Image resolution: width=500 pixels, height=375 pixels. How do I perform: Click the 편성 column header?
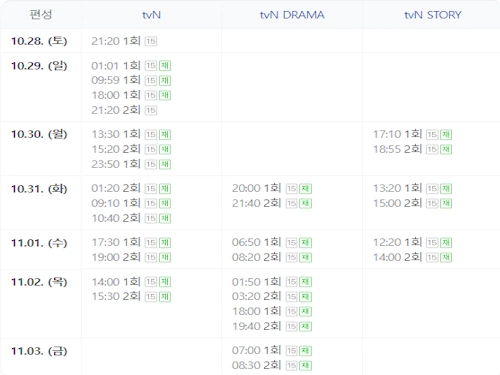(x=41, y=15)
